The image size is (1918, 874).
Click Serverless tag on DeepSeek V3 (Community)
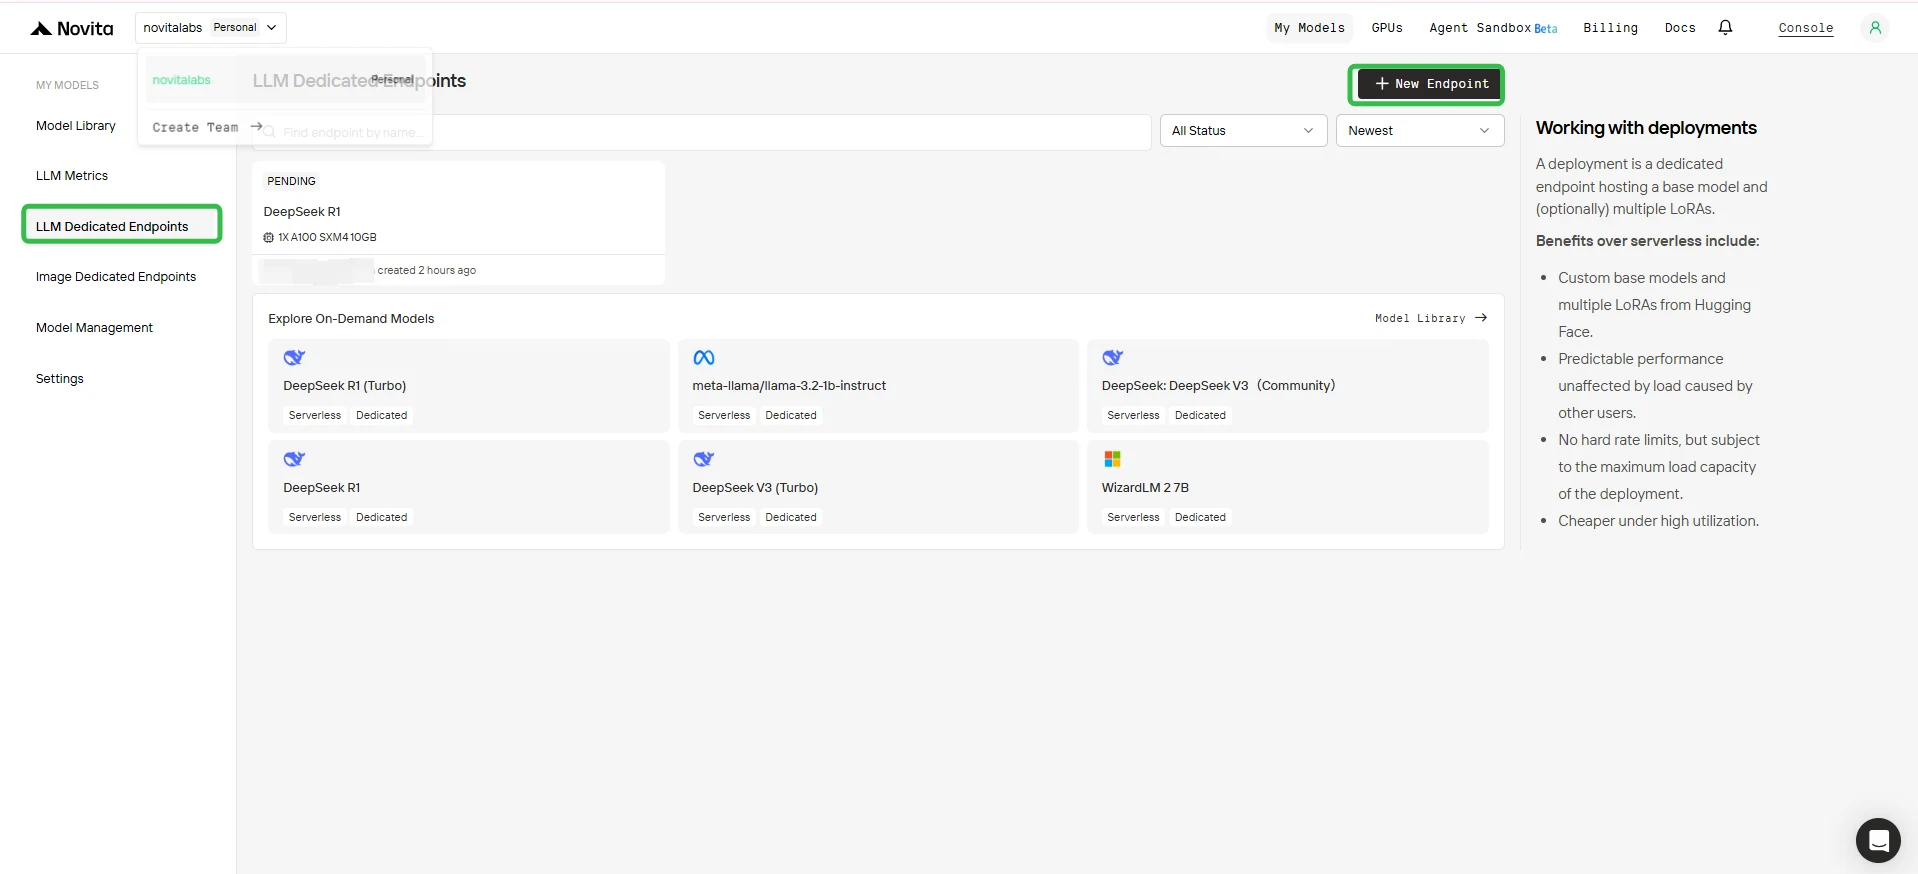[1133, 415]
